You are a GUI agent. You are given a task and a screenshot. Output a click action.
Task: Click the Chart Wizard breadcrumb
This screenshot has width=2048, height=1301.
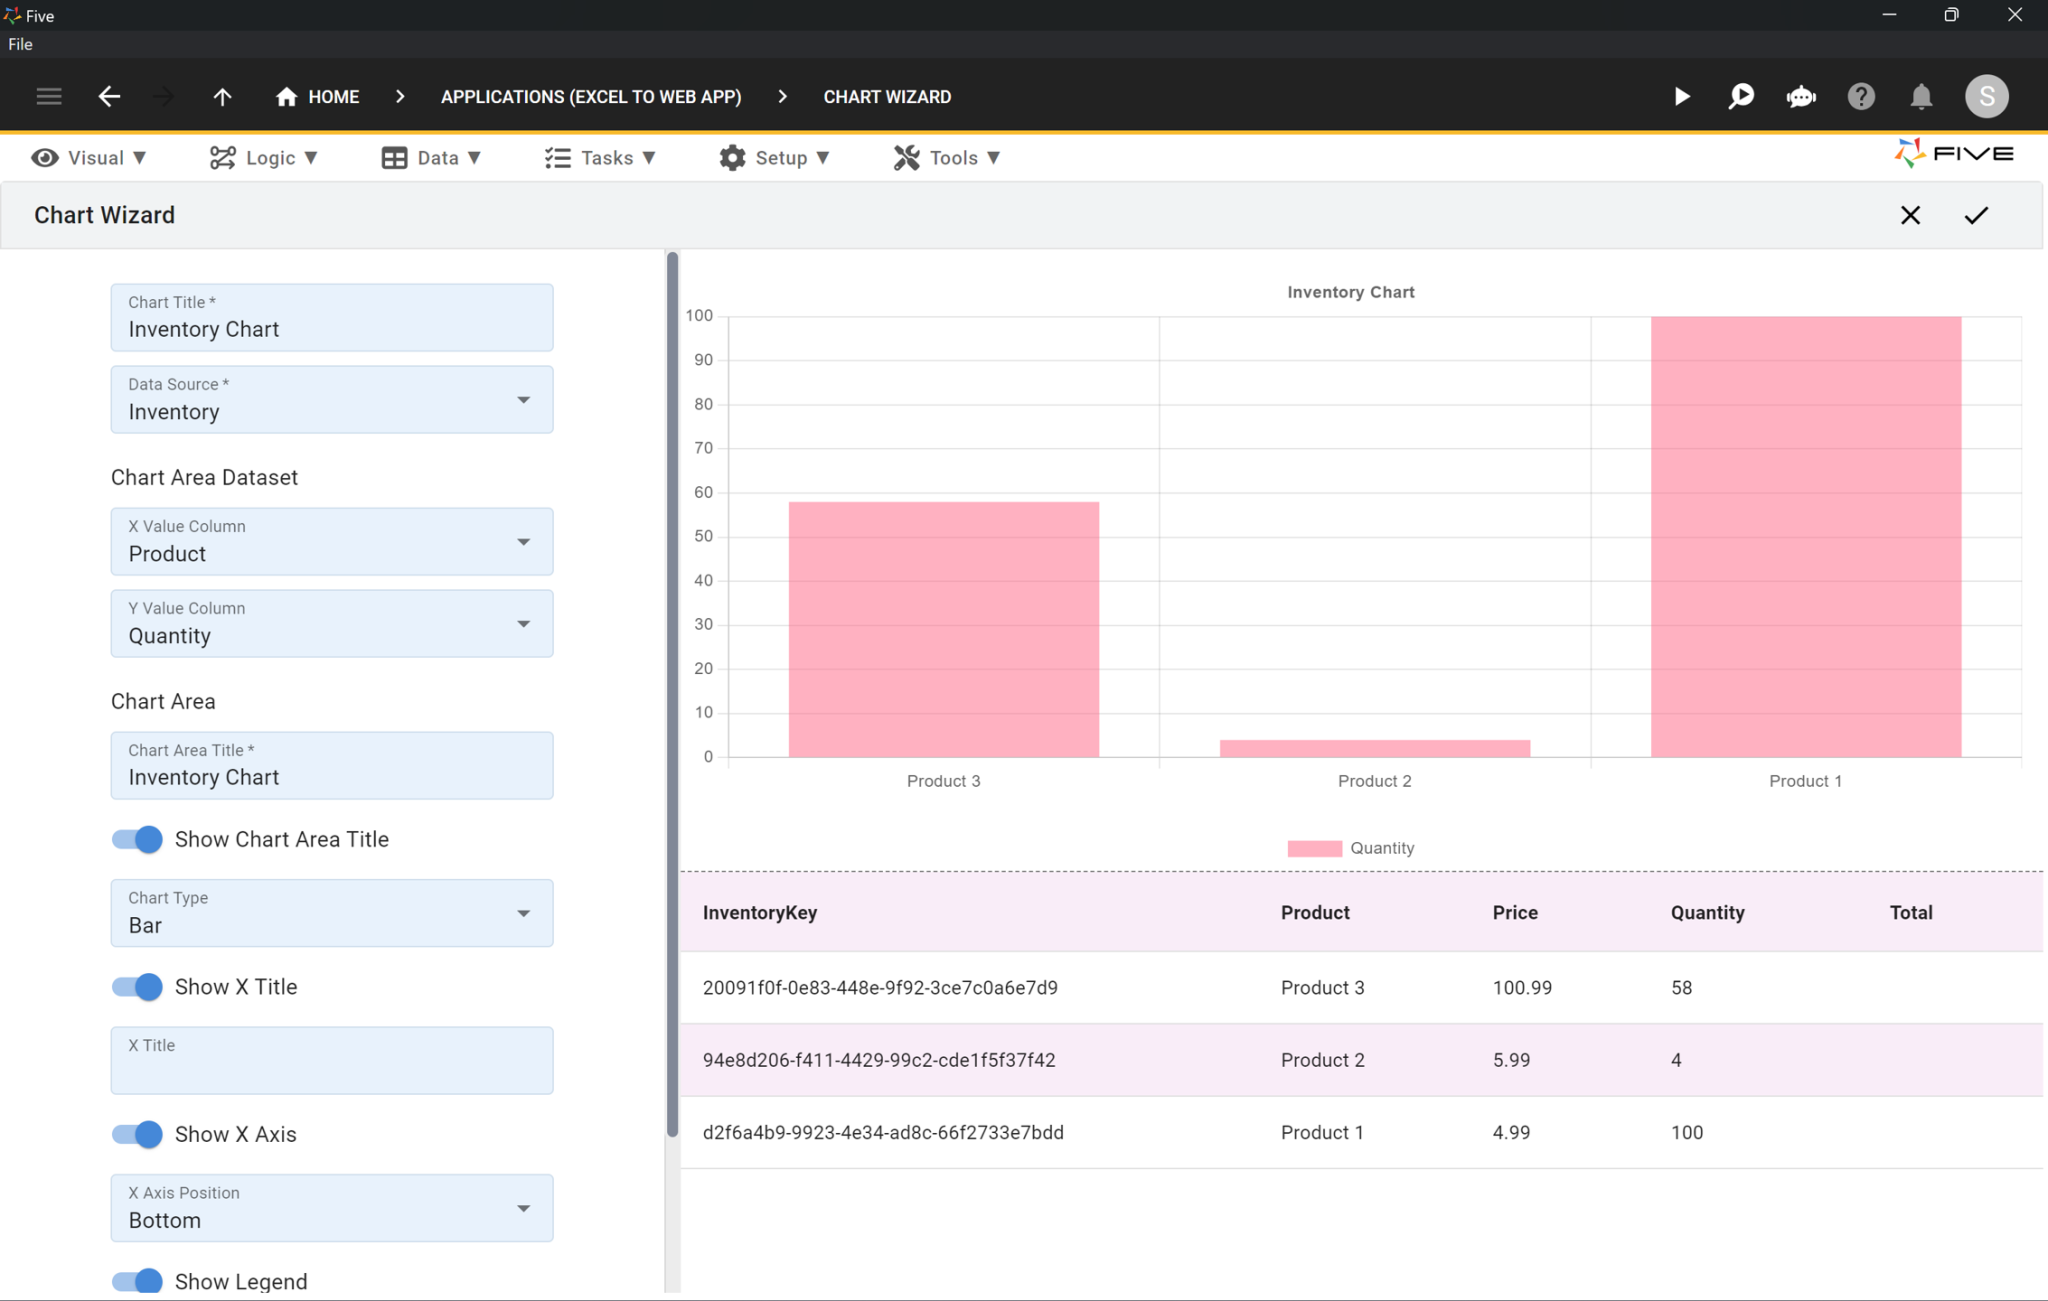(x=887, y=97)
